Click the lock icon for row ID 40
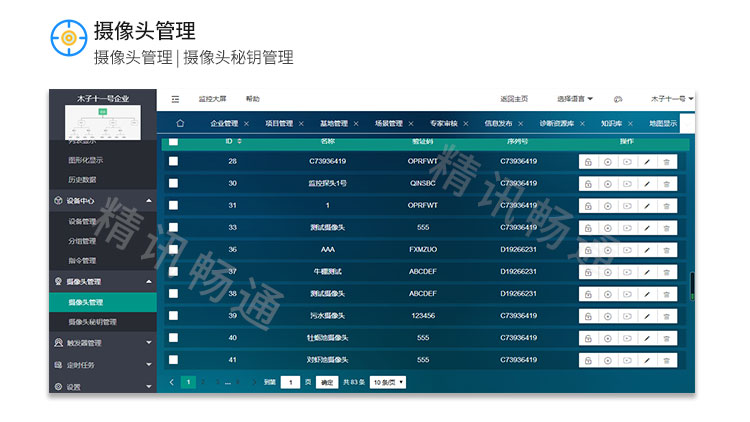Viewport: 750px width, 422px height. click(588, 338)
